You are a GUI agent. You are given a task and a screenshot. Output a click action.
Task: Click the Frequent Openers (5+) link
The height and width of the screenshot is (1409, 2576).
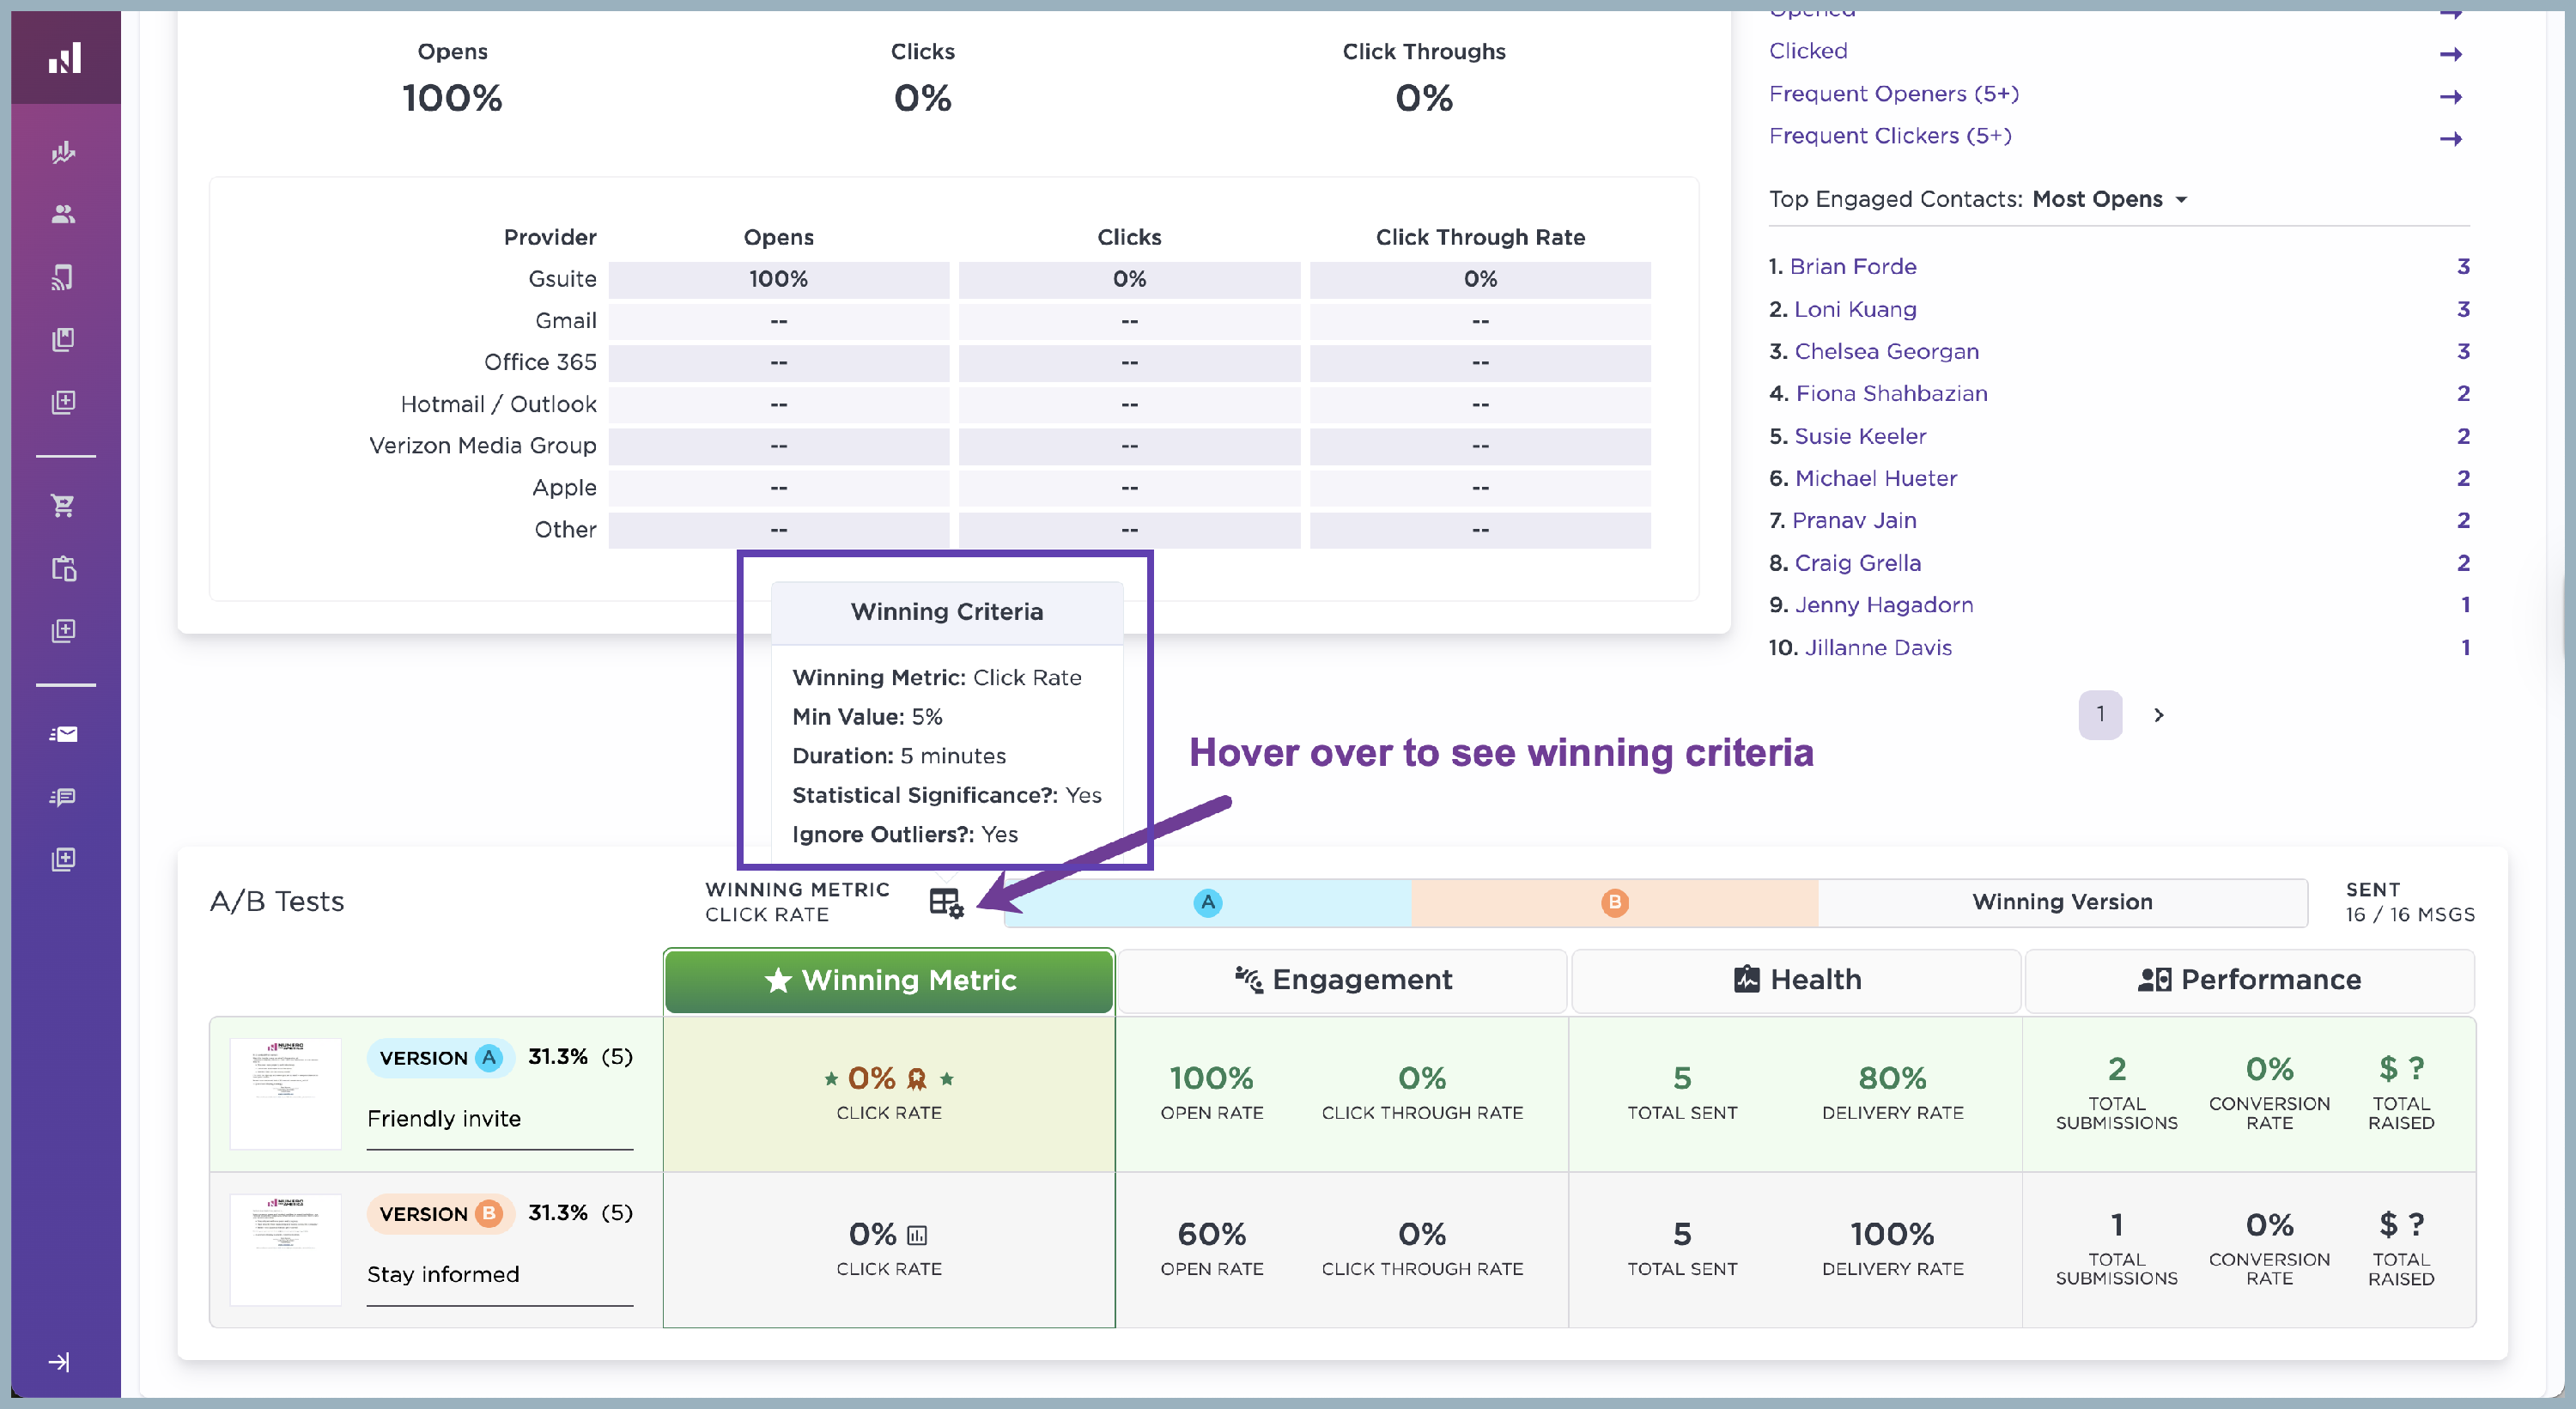(1893, 94)
